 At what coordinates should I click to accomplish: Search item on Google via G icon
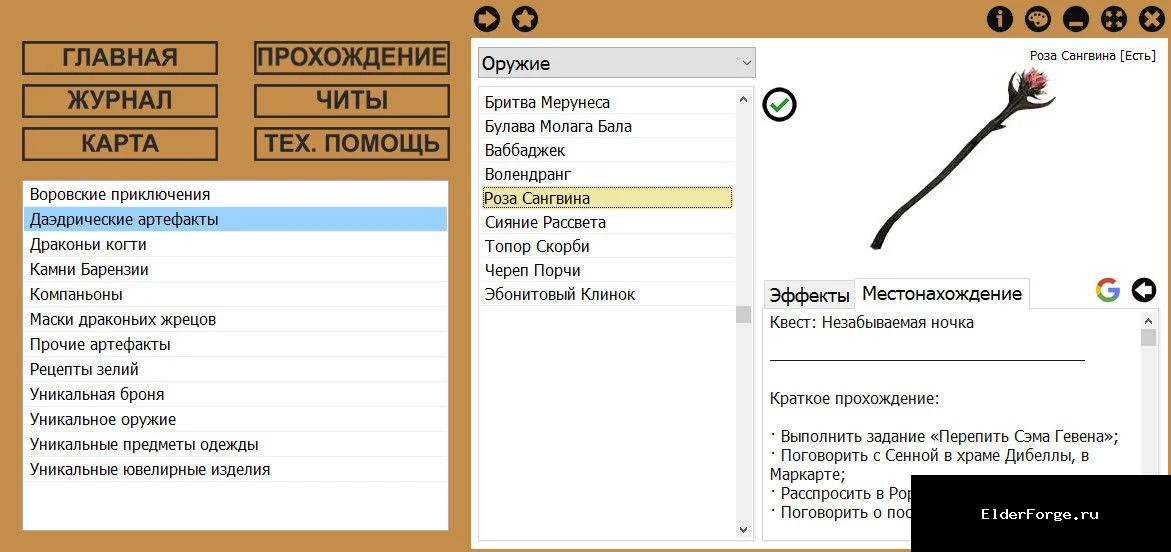point(1108,290)
